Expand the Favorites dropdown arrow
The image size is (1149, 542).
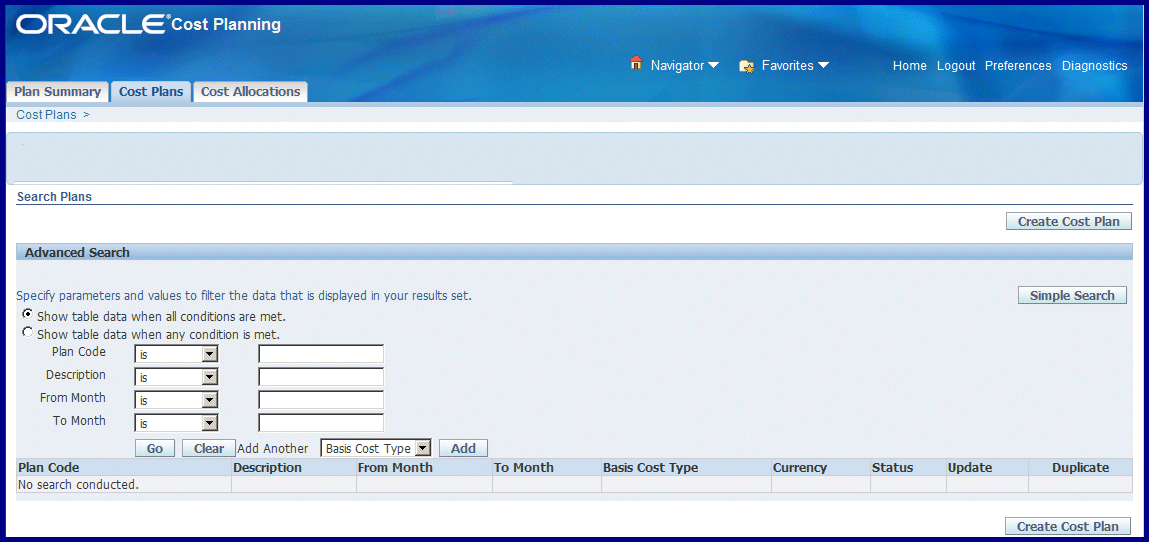pyautogui.click(x=823, y=66)
